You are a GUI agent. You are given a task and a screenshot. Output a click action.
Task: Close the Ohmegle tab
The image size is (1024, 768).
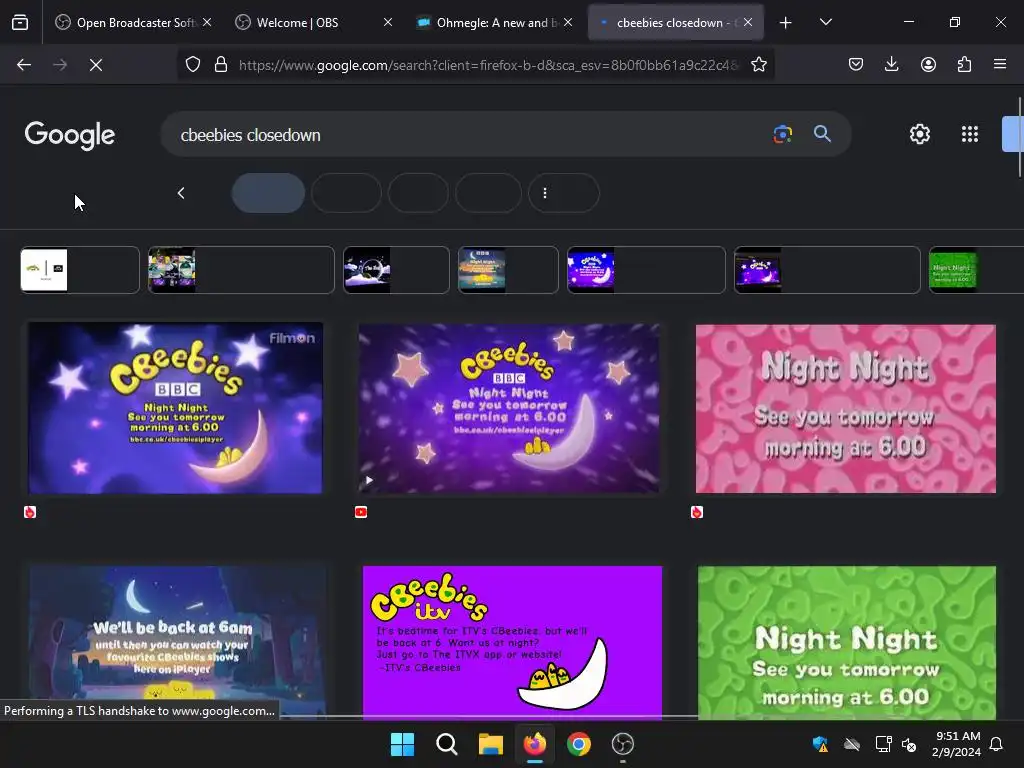[568, 22]
